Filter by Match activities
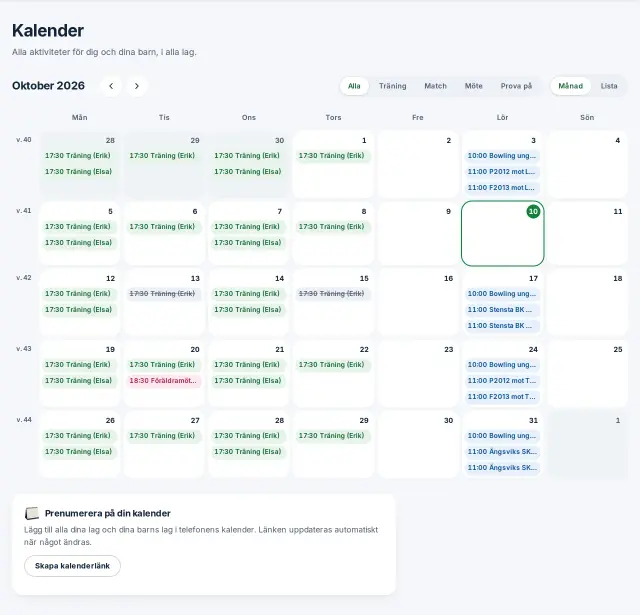This screenshot has width=640, height=615. (x=435, y=86)
